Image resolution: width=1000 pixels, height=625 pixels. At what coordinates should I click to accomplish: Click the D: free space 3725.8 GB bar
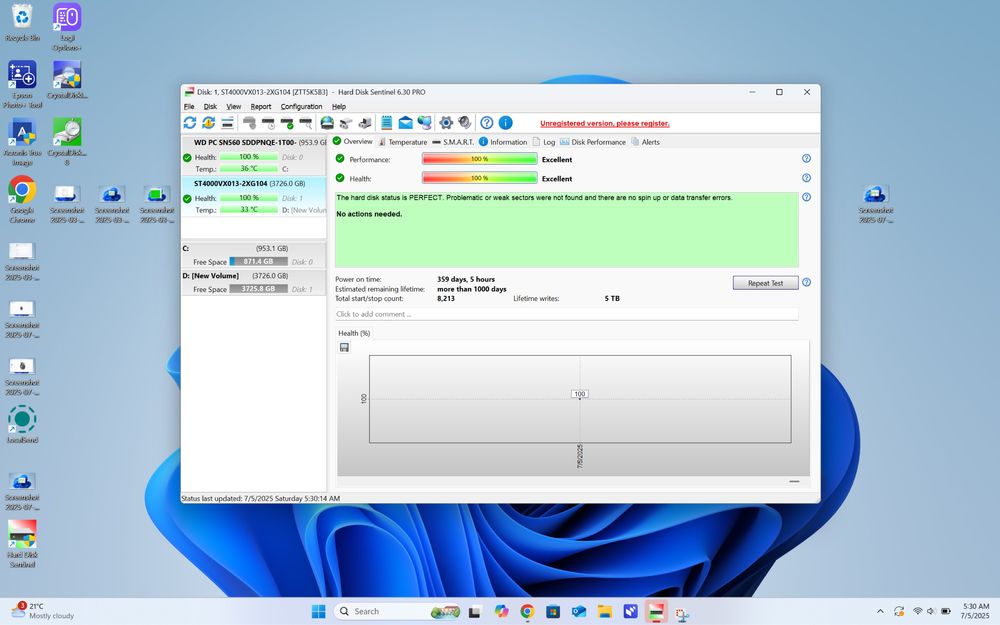tap(258, 289)
